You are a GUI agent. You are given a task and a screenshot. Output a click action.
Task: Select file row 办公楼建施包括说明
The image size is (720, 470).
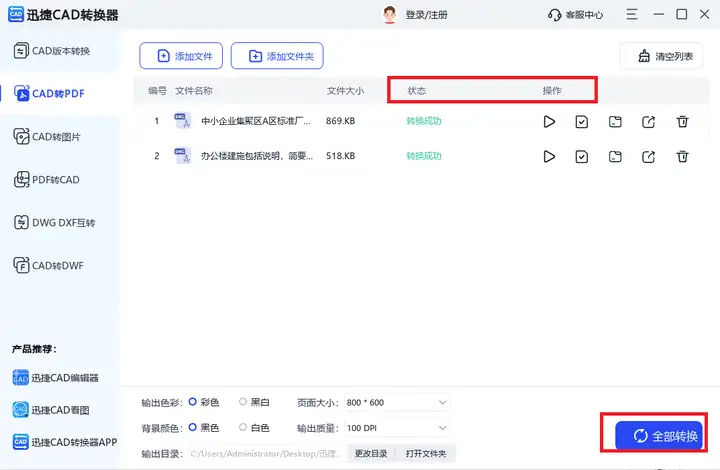pyautogui.click(x=422, y=156)
